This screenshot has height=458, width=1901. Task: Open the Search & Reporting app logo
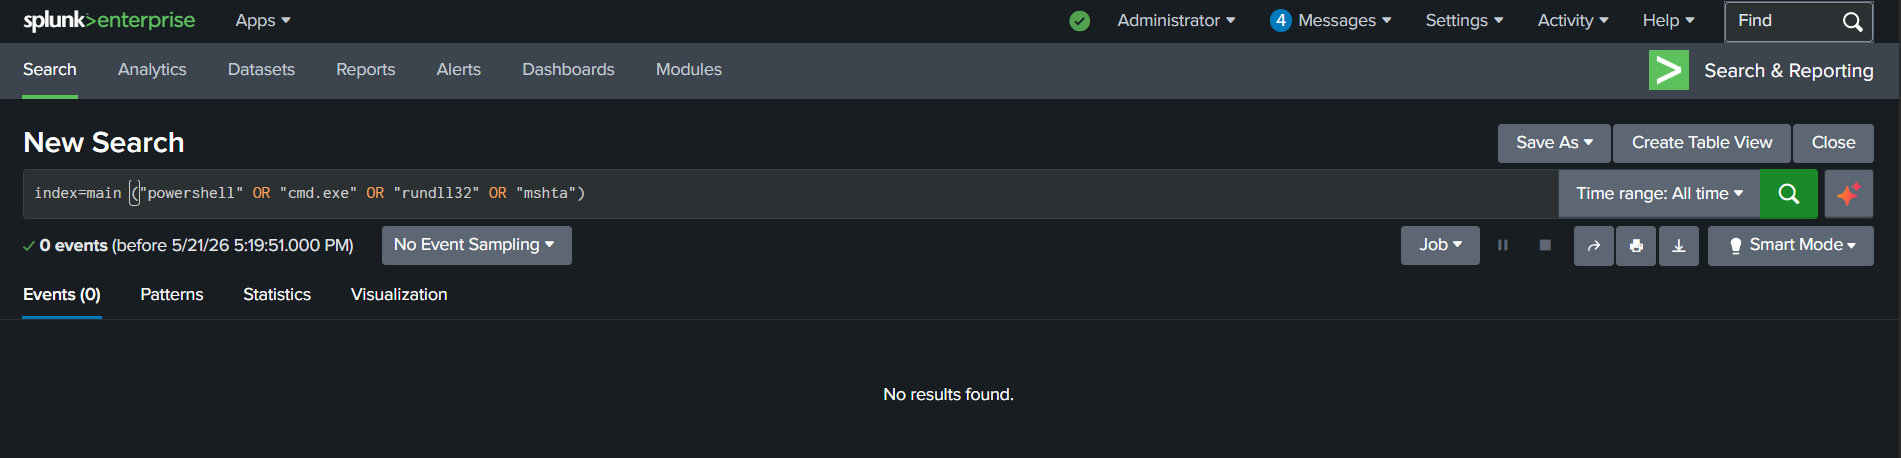tap(1668, 70)
